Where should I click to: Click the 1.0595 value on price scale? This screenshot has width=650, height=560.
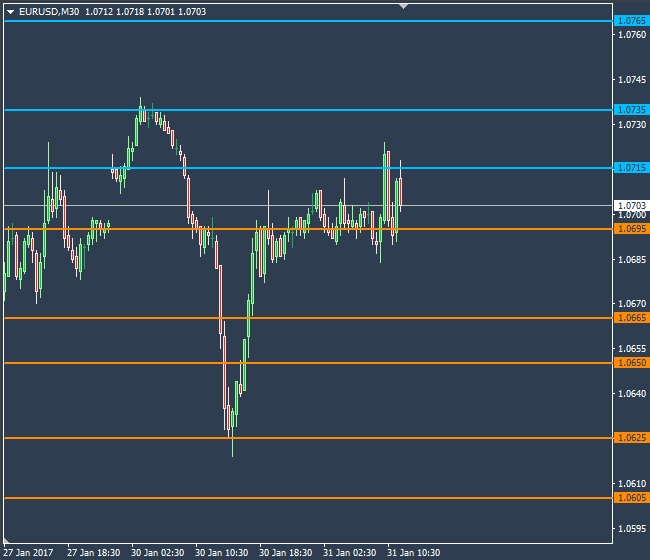(x=631, y=528)
